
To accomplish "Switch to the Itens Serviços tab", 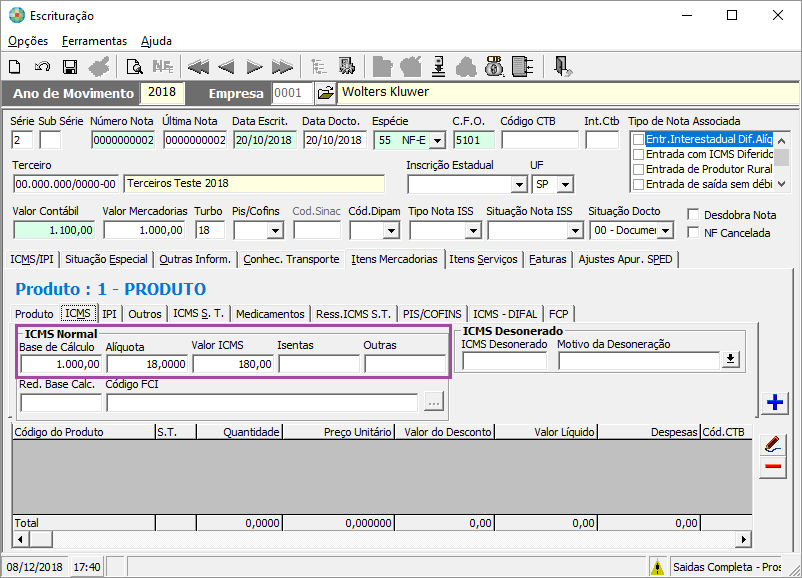I will point(483,259).
